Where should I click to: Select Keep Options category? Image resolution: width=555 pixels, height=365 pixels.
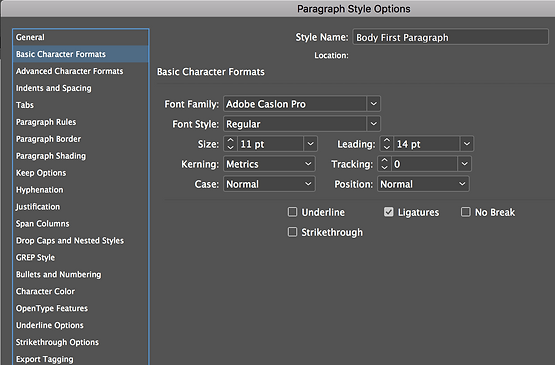pyautogui.click(x=81, y=173)
